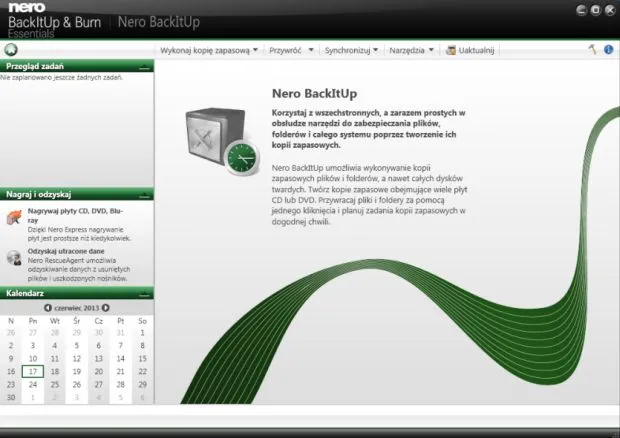Open the Wykonaj kopię zapasową dropdown
Viewport: 620px width, 438px height.
[209, 49]
